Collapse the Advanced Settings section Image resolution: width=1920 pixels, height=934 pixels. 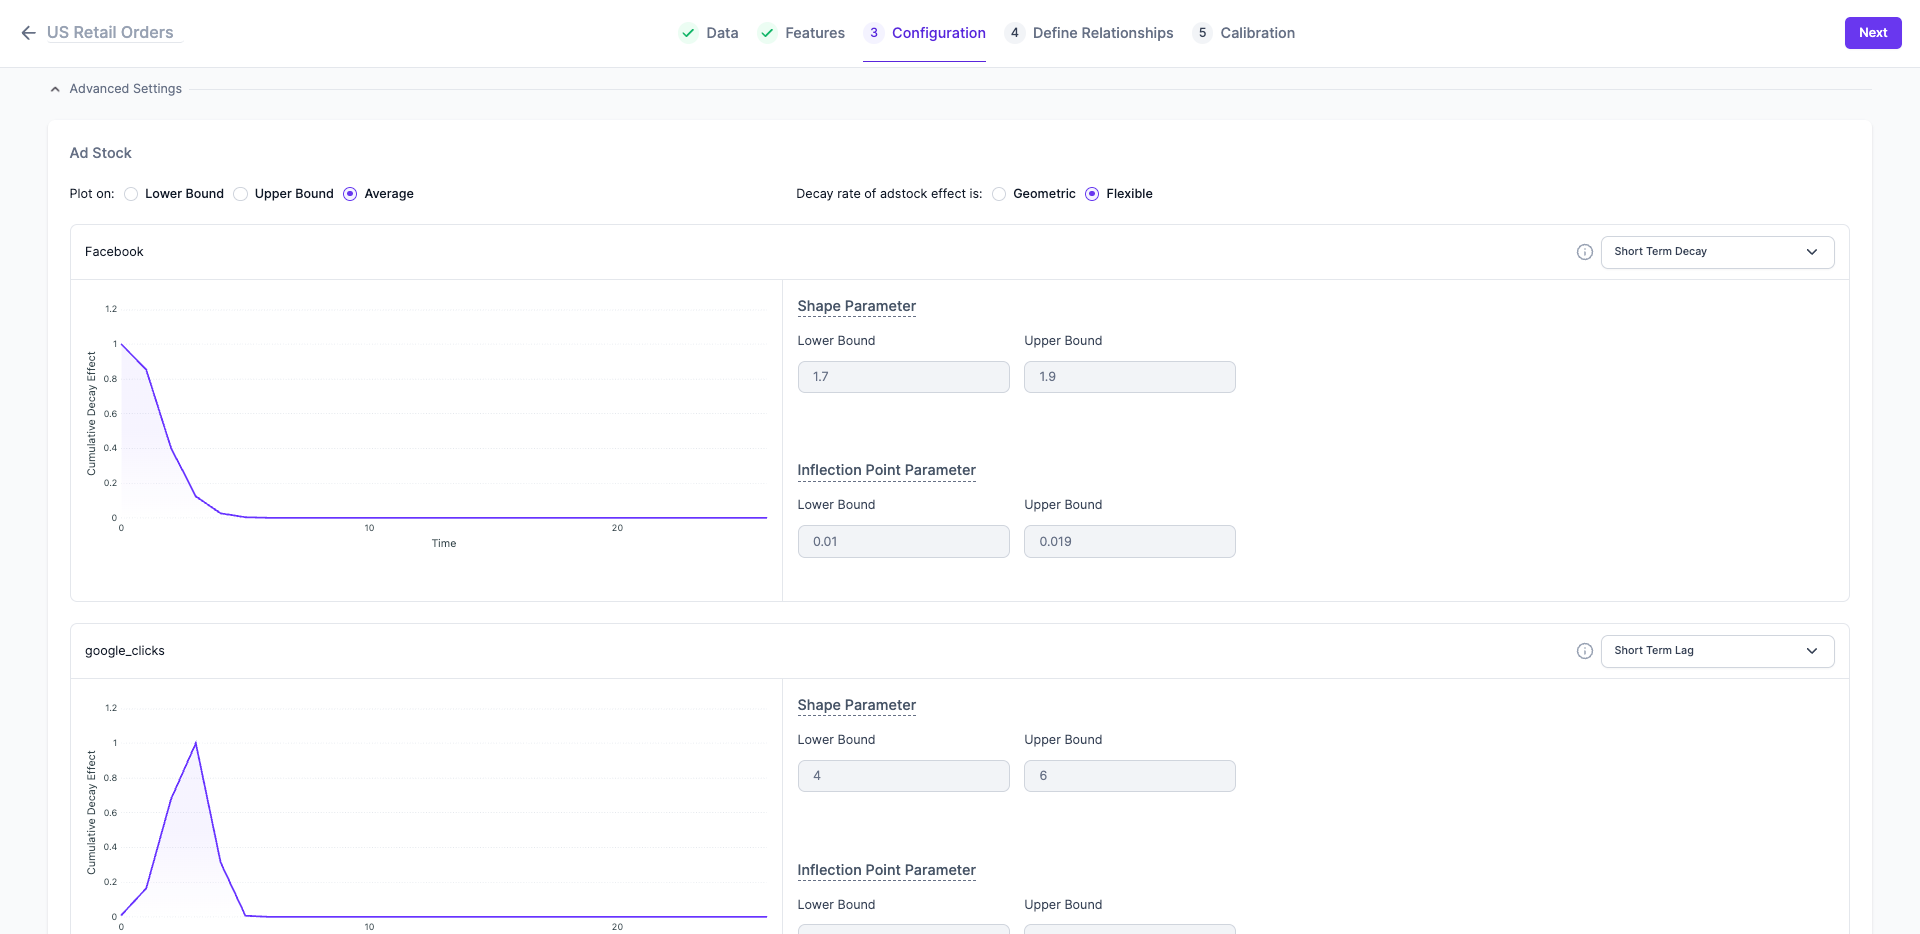(116, 89)
